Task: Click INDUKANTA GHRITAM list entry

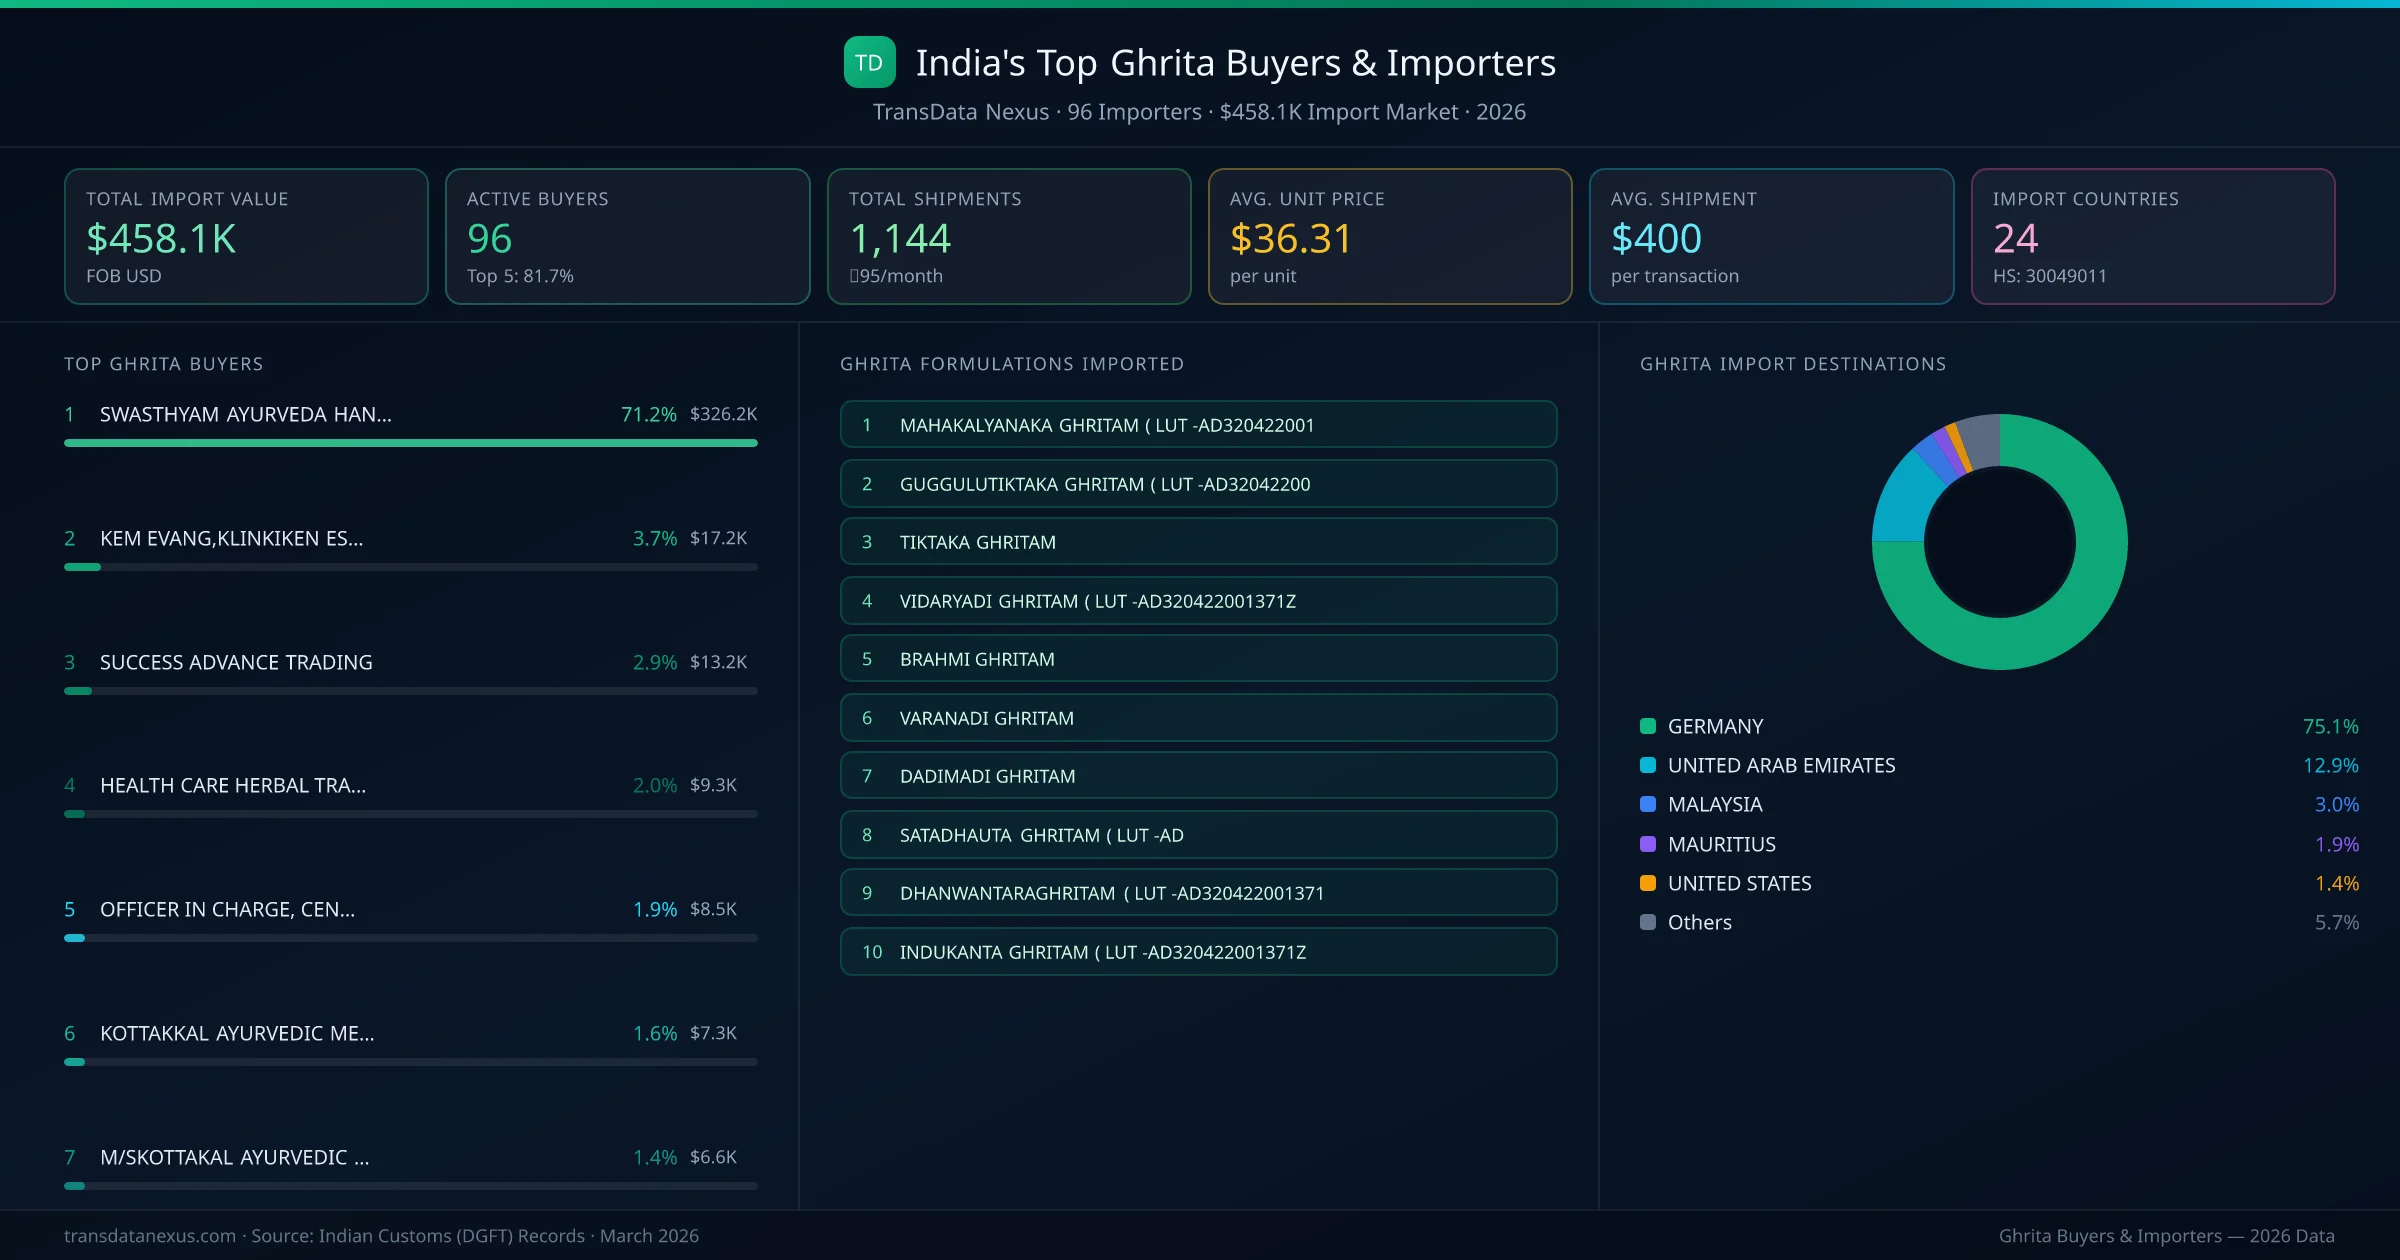Action: coord(1198,952)
